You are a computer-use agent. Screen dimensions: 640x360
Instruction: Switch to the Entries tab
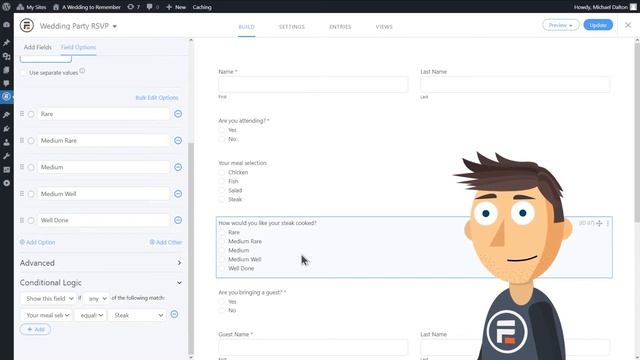coord(340,27)
